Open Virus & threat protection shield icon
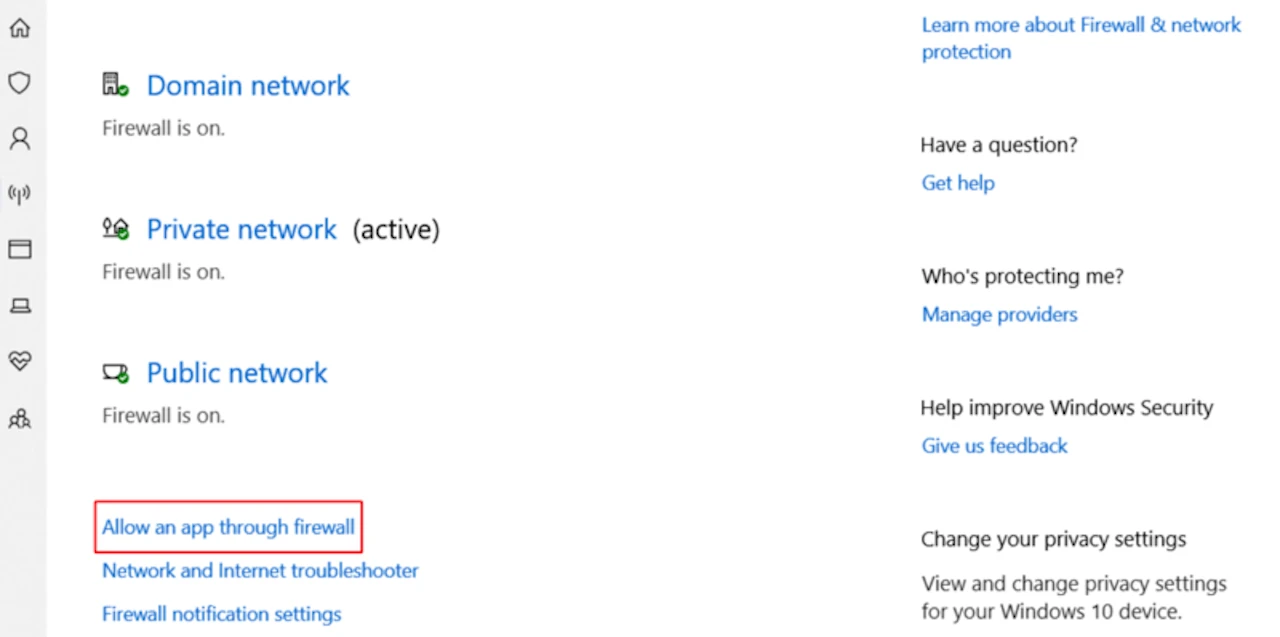This screenshot has height=637, width=1280. pyautogui.click(x=19, y=83)
